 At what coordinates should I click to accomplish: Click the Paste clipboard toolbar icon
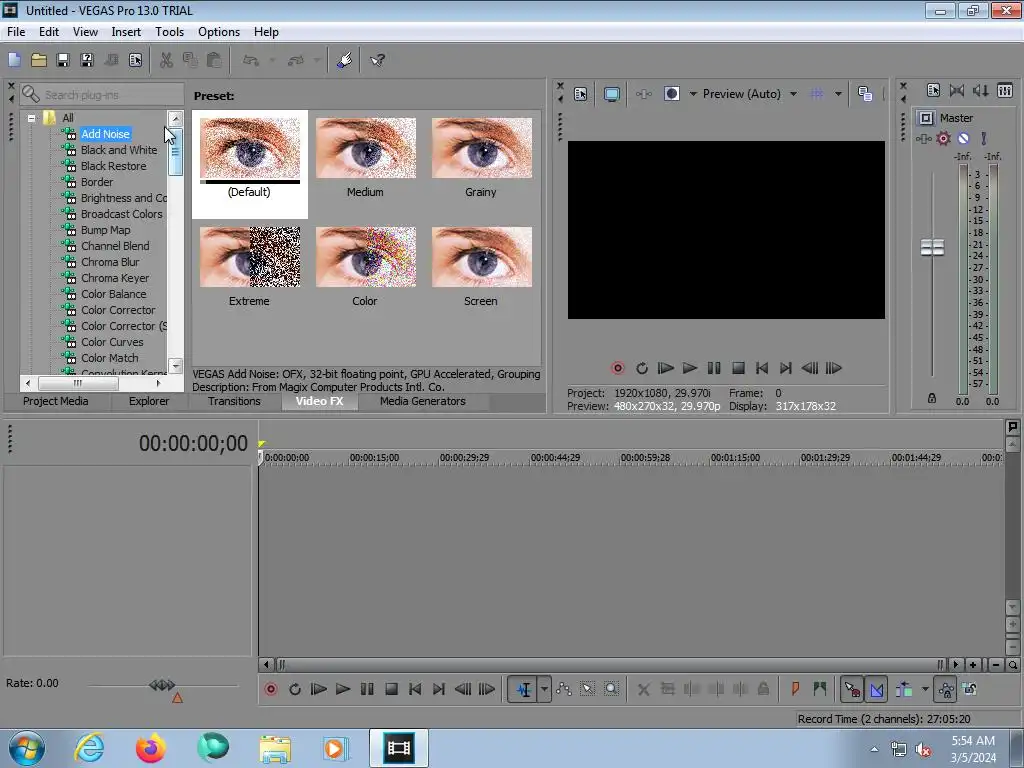(x=214, y=60)
